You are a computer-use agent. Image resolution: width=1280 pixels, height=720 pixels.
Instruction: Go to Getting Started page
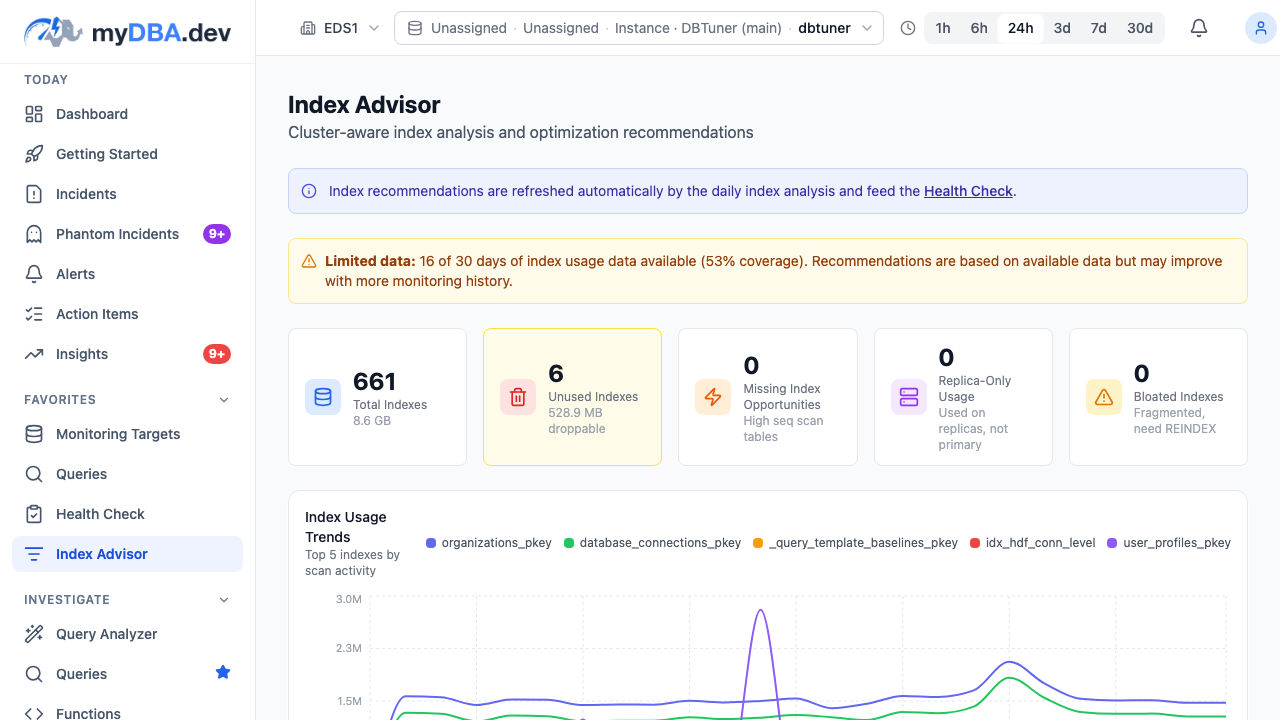(127, 154)
